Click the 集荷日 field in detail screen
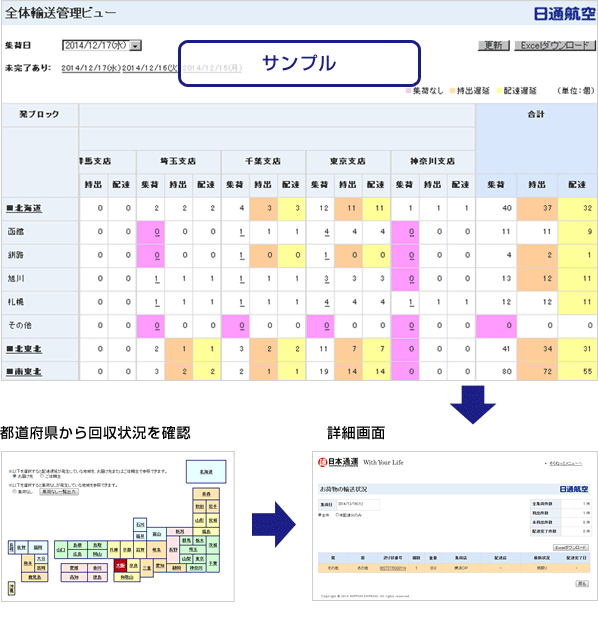Screen dimensions: 598x626 click(x=358, y=505)
